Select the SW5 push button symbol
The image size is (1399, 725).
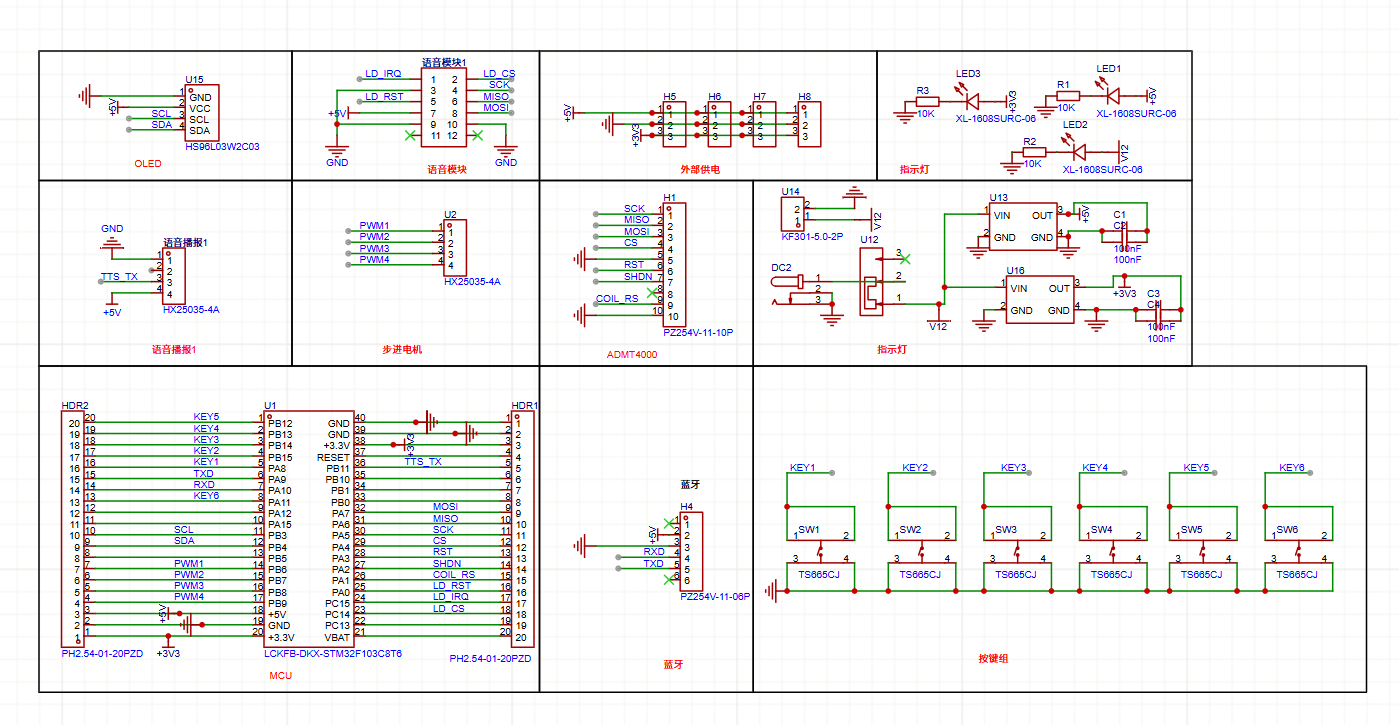point(1204,550)
